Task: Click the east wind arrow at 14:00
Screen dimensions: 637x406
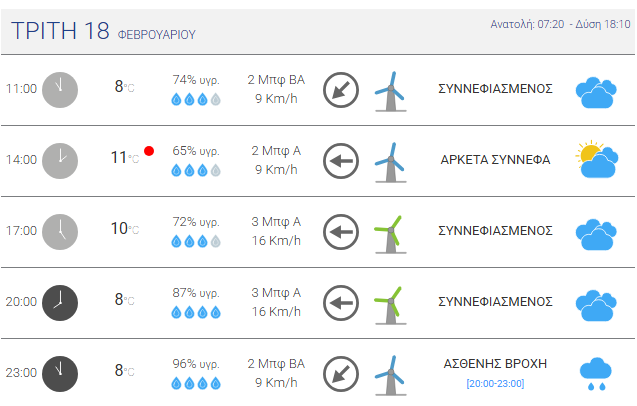Action: [x=341, y=161]
